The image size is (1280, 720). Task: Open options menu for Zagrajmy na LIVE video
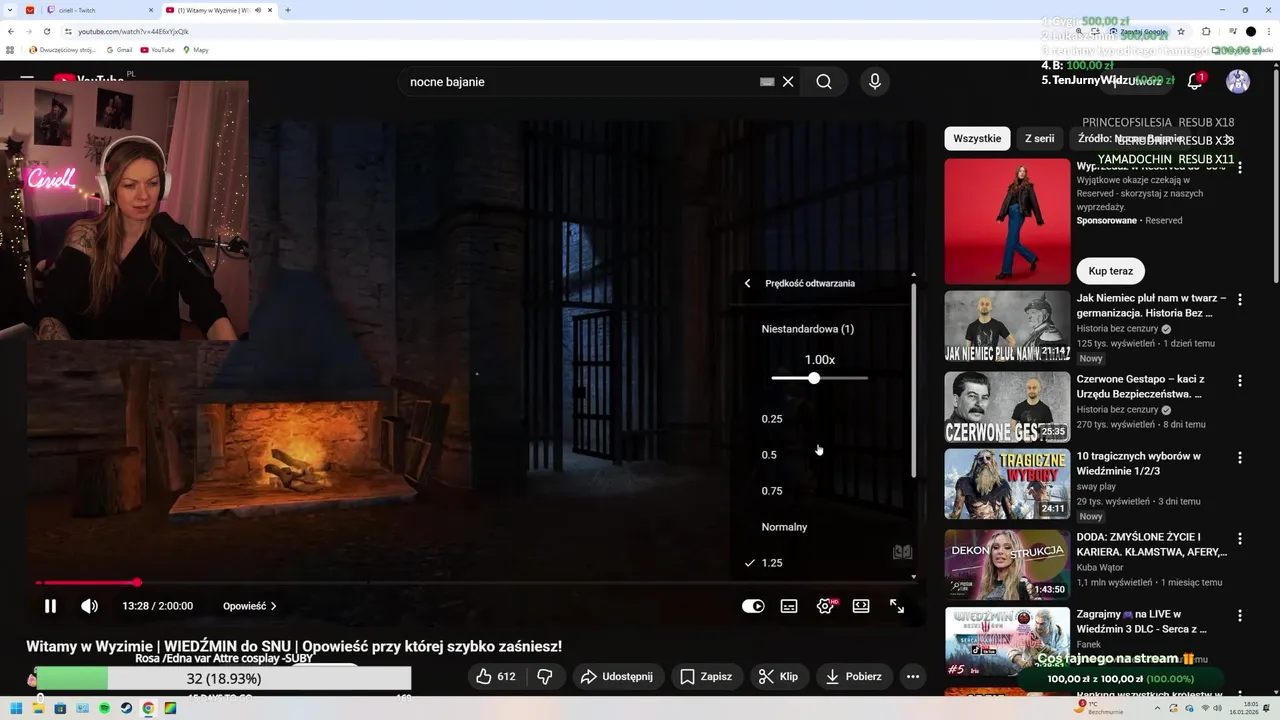[1240, 615]
